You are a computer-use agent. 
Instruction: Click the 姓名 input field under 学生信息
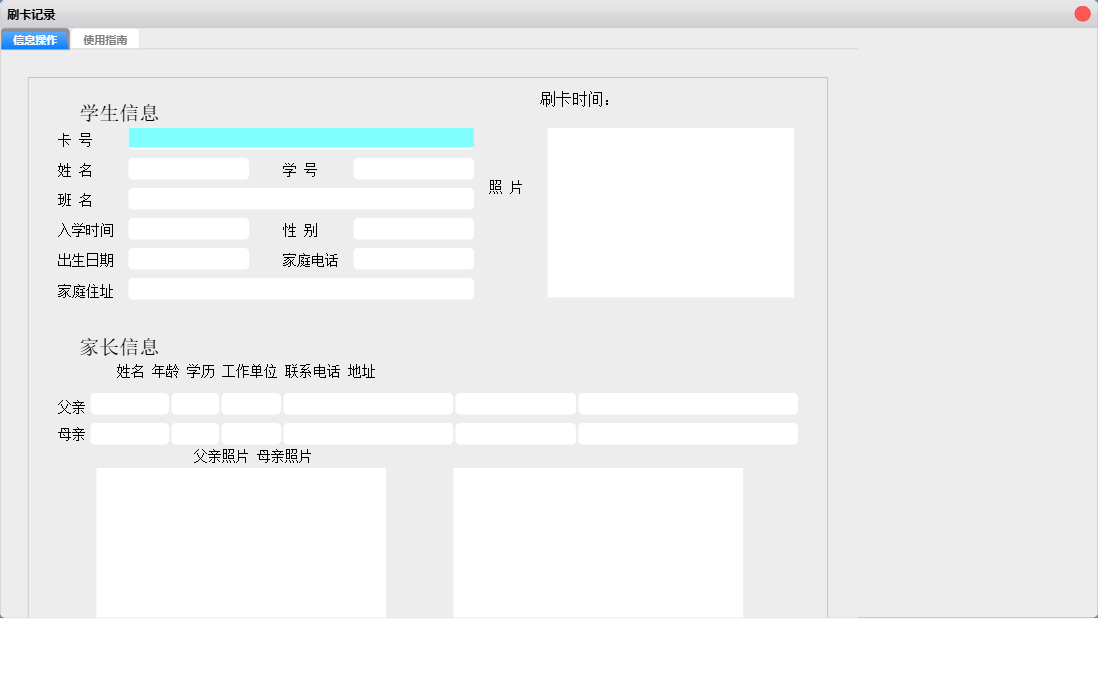[188, 169]
